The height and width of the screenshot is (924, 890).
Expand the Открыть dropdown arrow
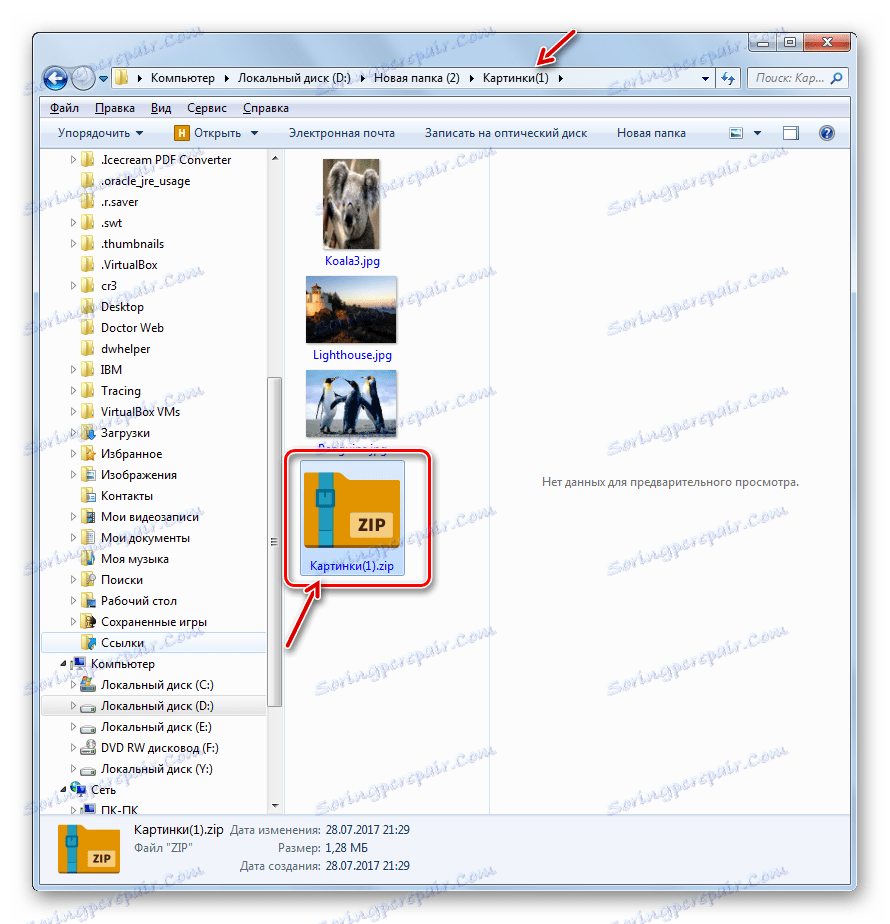255,133
